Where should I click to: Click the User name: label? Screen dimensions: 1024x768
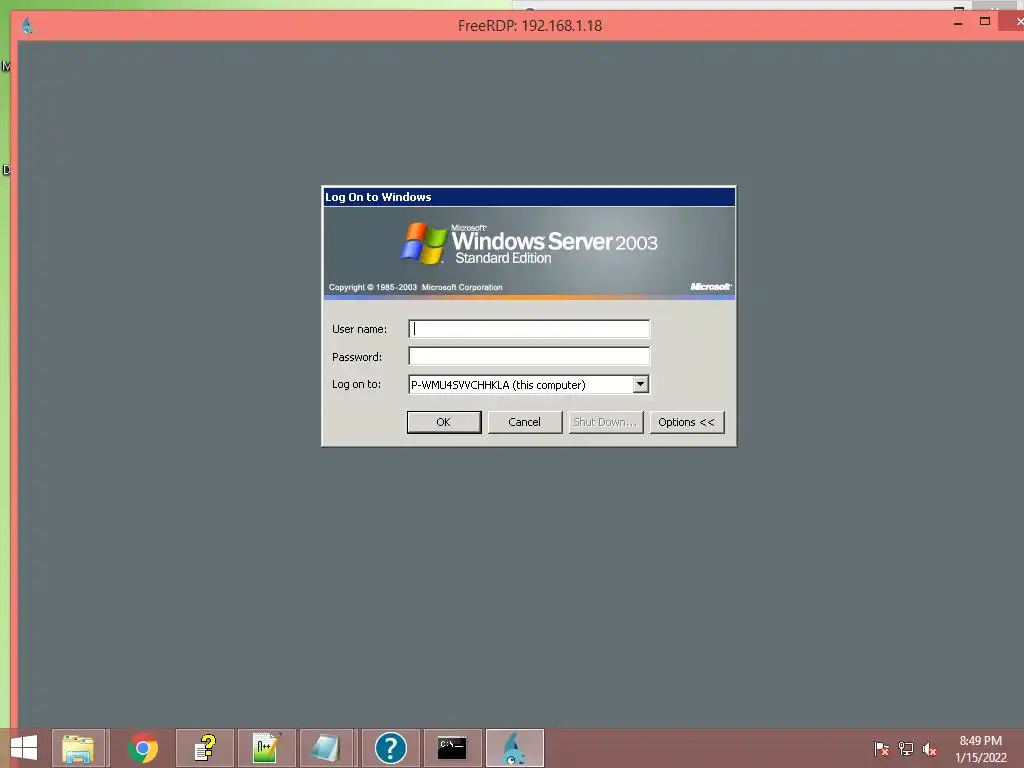(x=359, y=329)
